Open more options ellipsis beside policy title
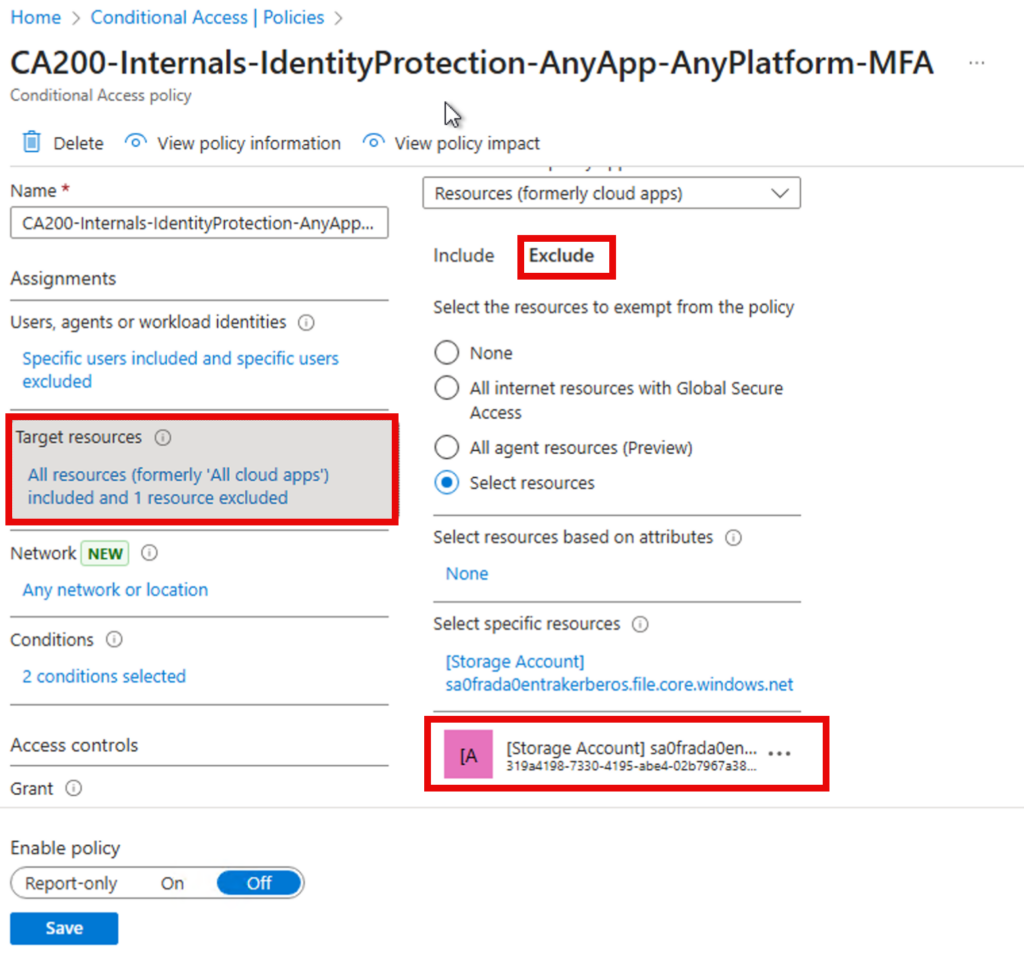Image resolution: width=1024 pixels, height=959 pixels. coord(976,63)
